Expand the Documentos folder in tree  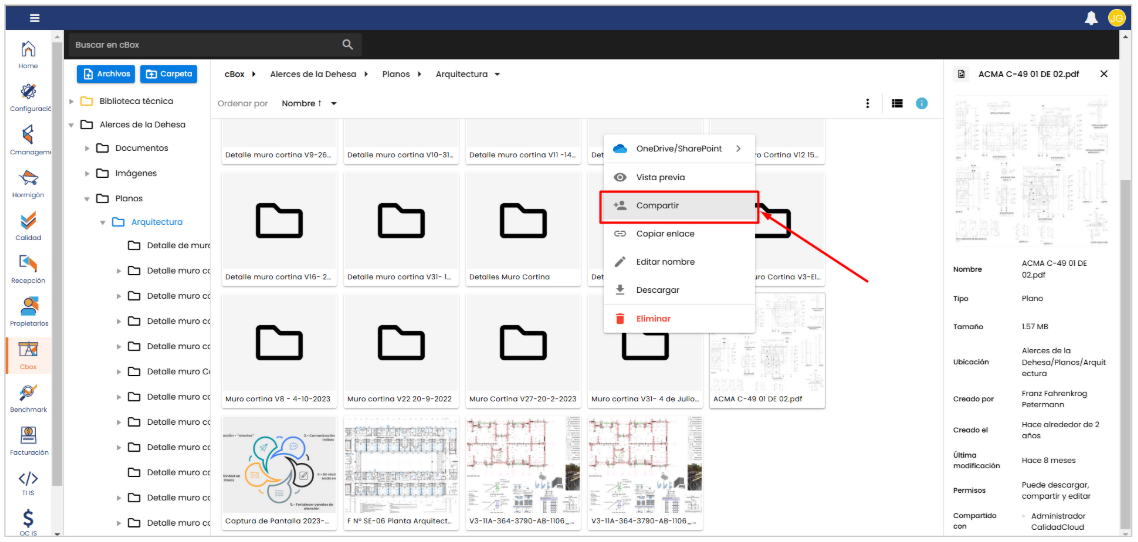[87, 148]
